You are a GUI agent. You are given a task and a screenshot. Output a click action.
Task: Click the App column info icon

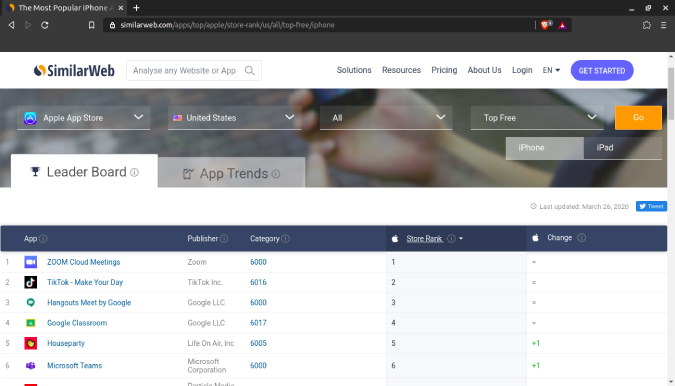click(43, 238)
